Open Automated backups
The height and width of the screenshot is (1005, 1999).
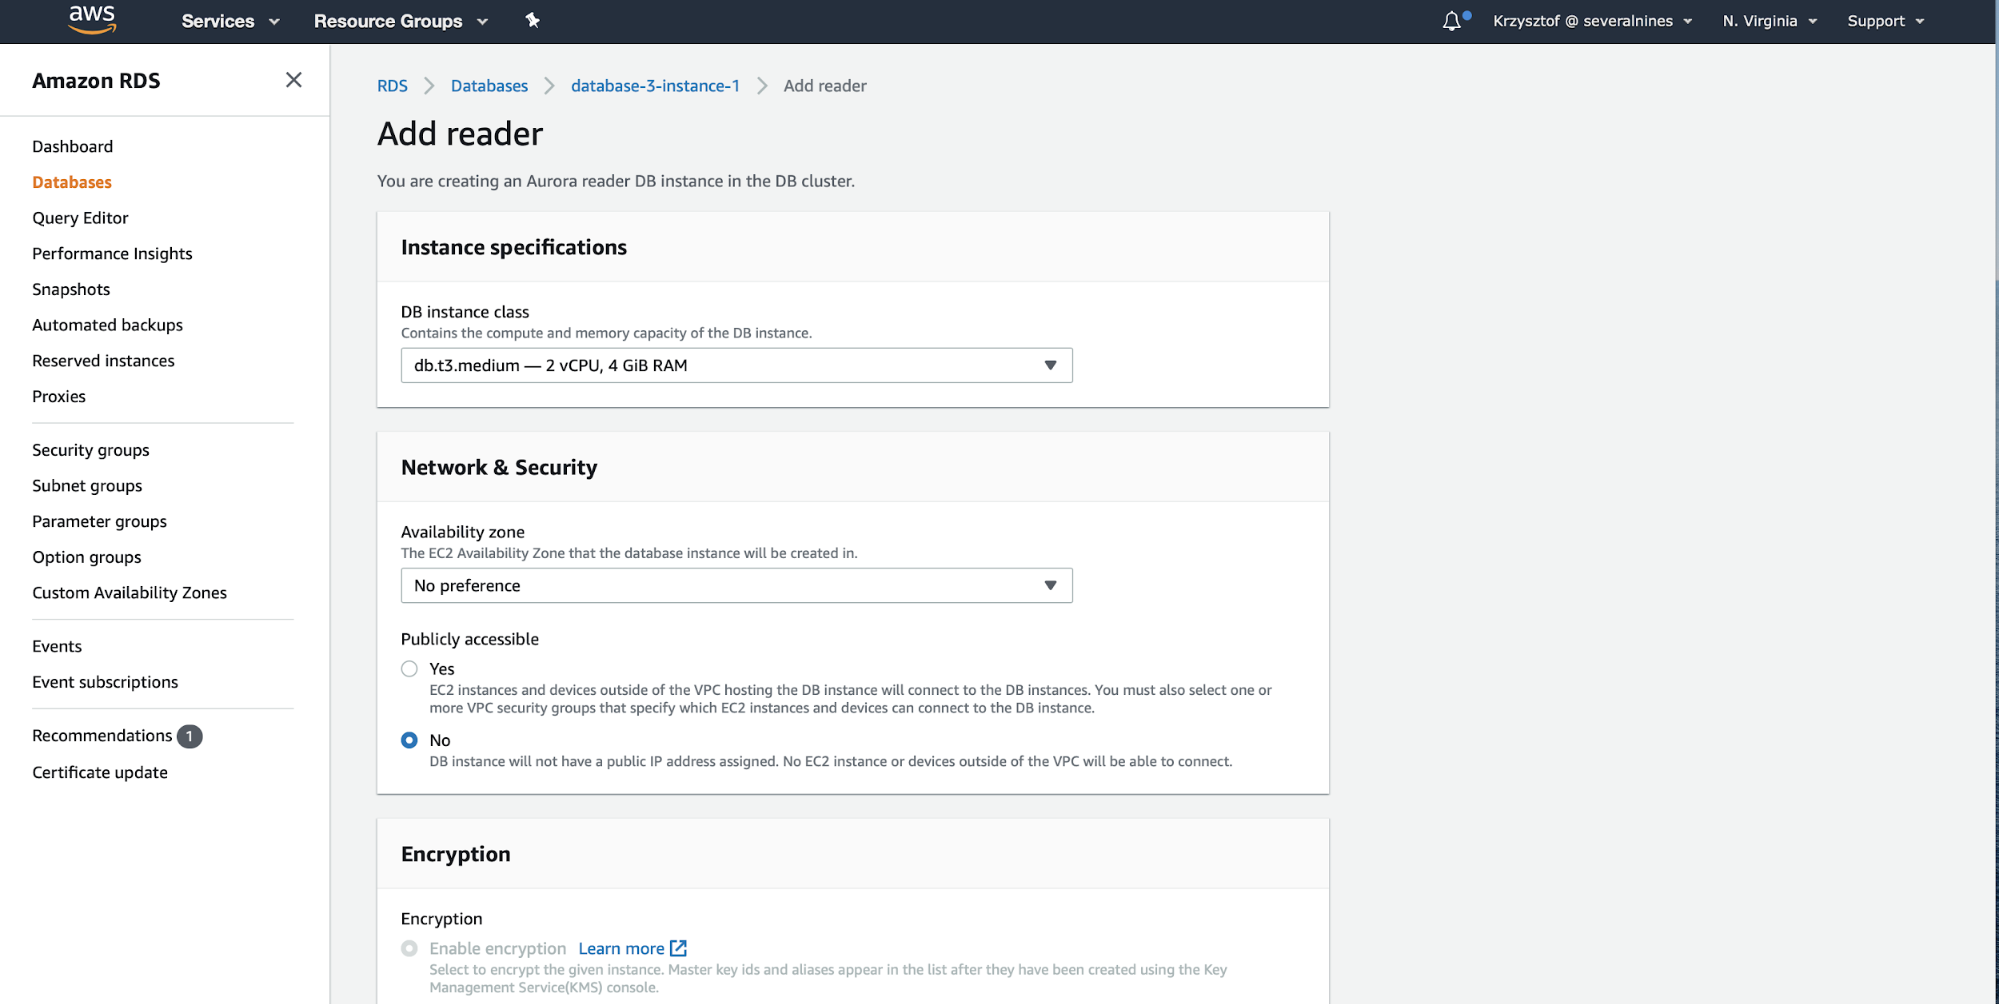pyautogui.click(x=108, y=325)
